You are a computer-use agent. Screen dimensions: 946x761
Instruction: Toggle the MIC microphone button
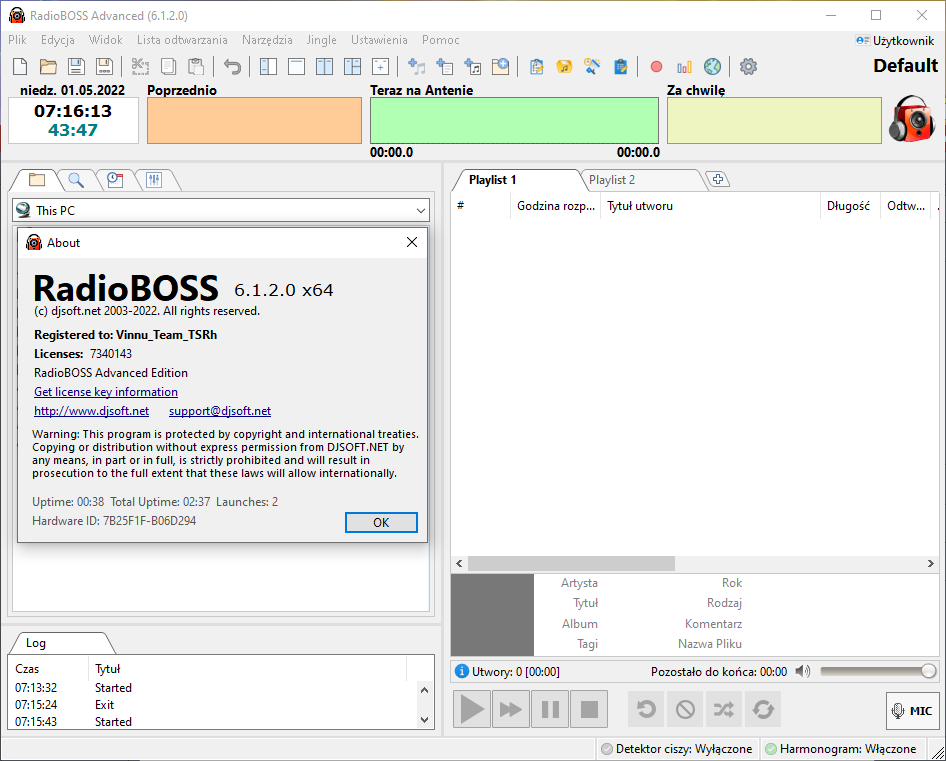point(913,711)
